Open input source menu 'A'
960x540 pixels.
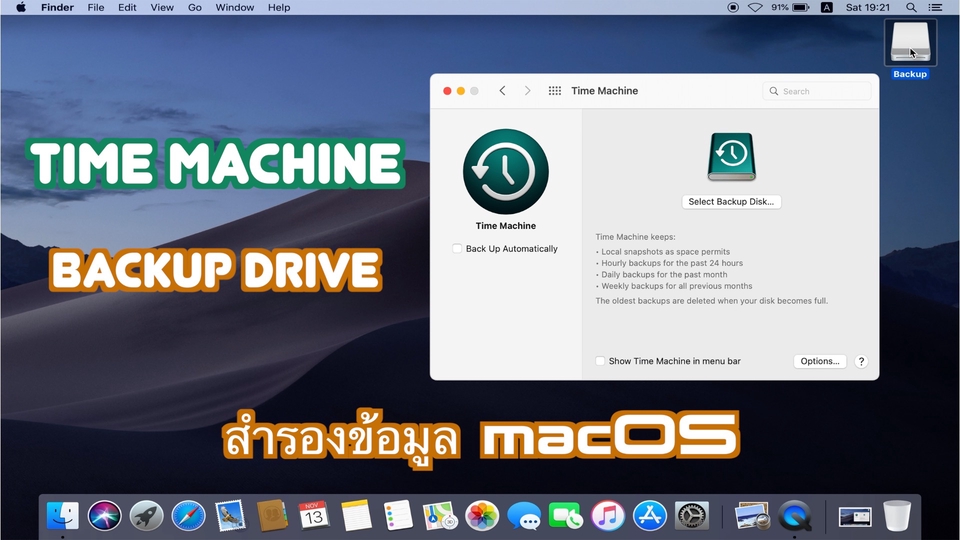pyautogui.click(x=827, y=7)
